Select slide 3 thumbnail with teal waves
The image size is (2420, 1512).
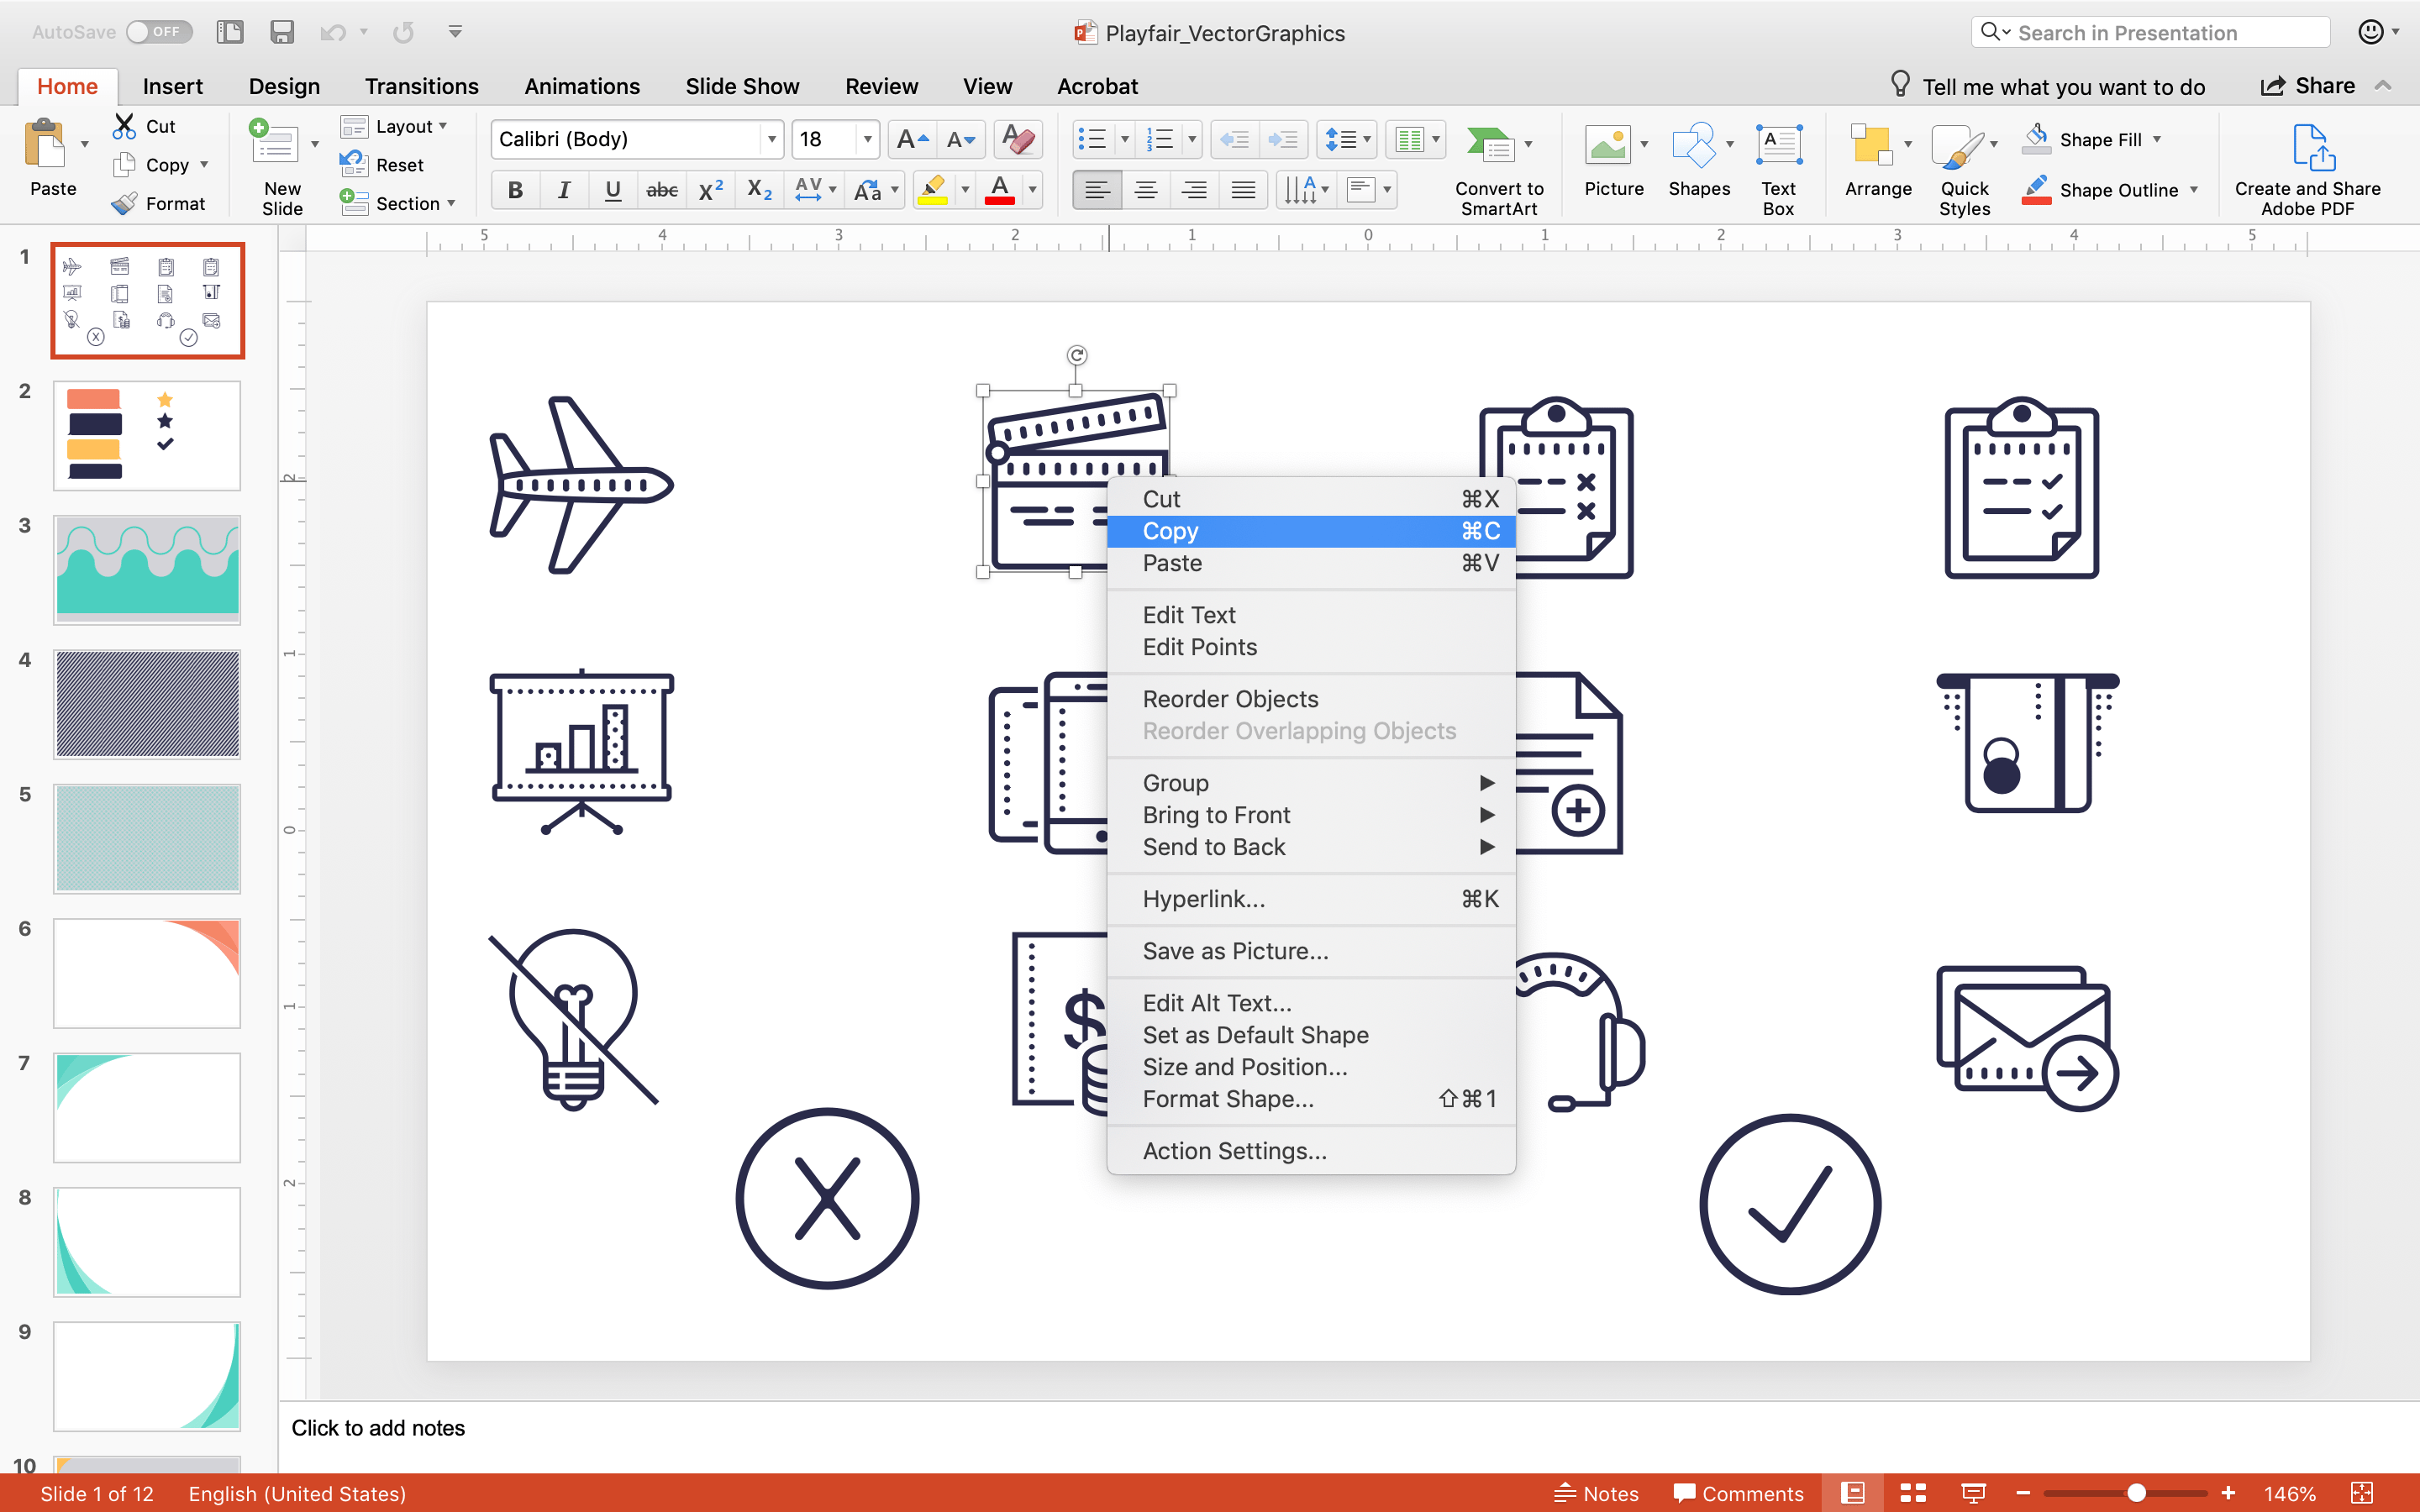coord(147,569)
